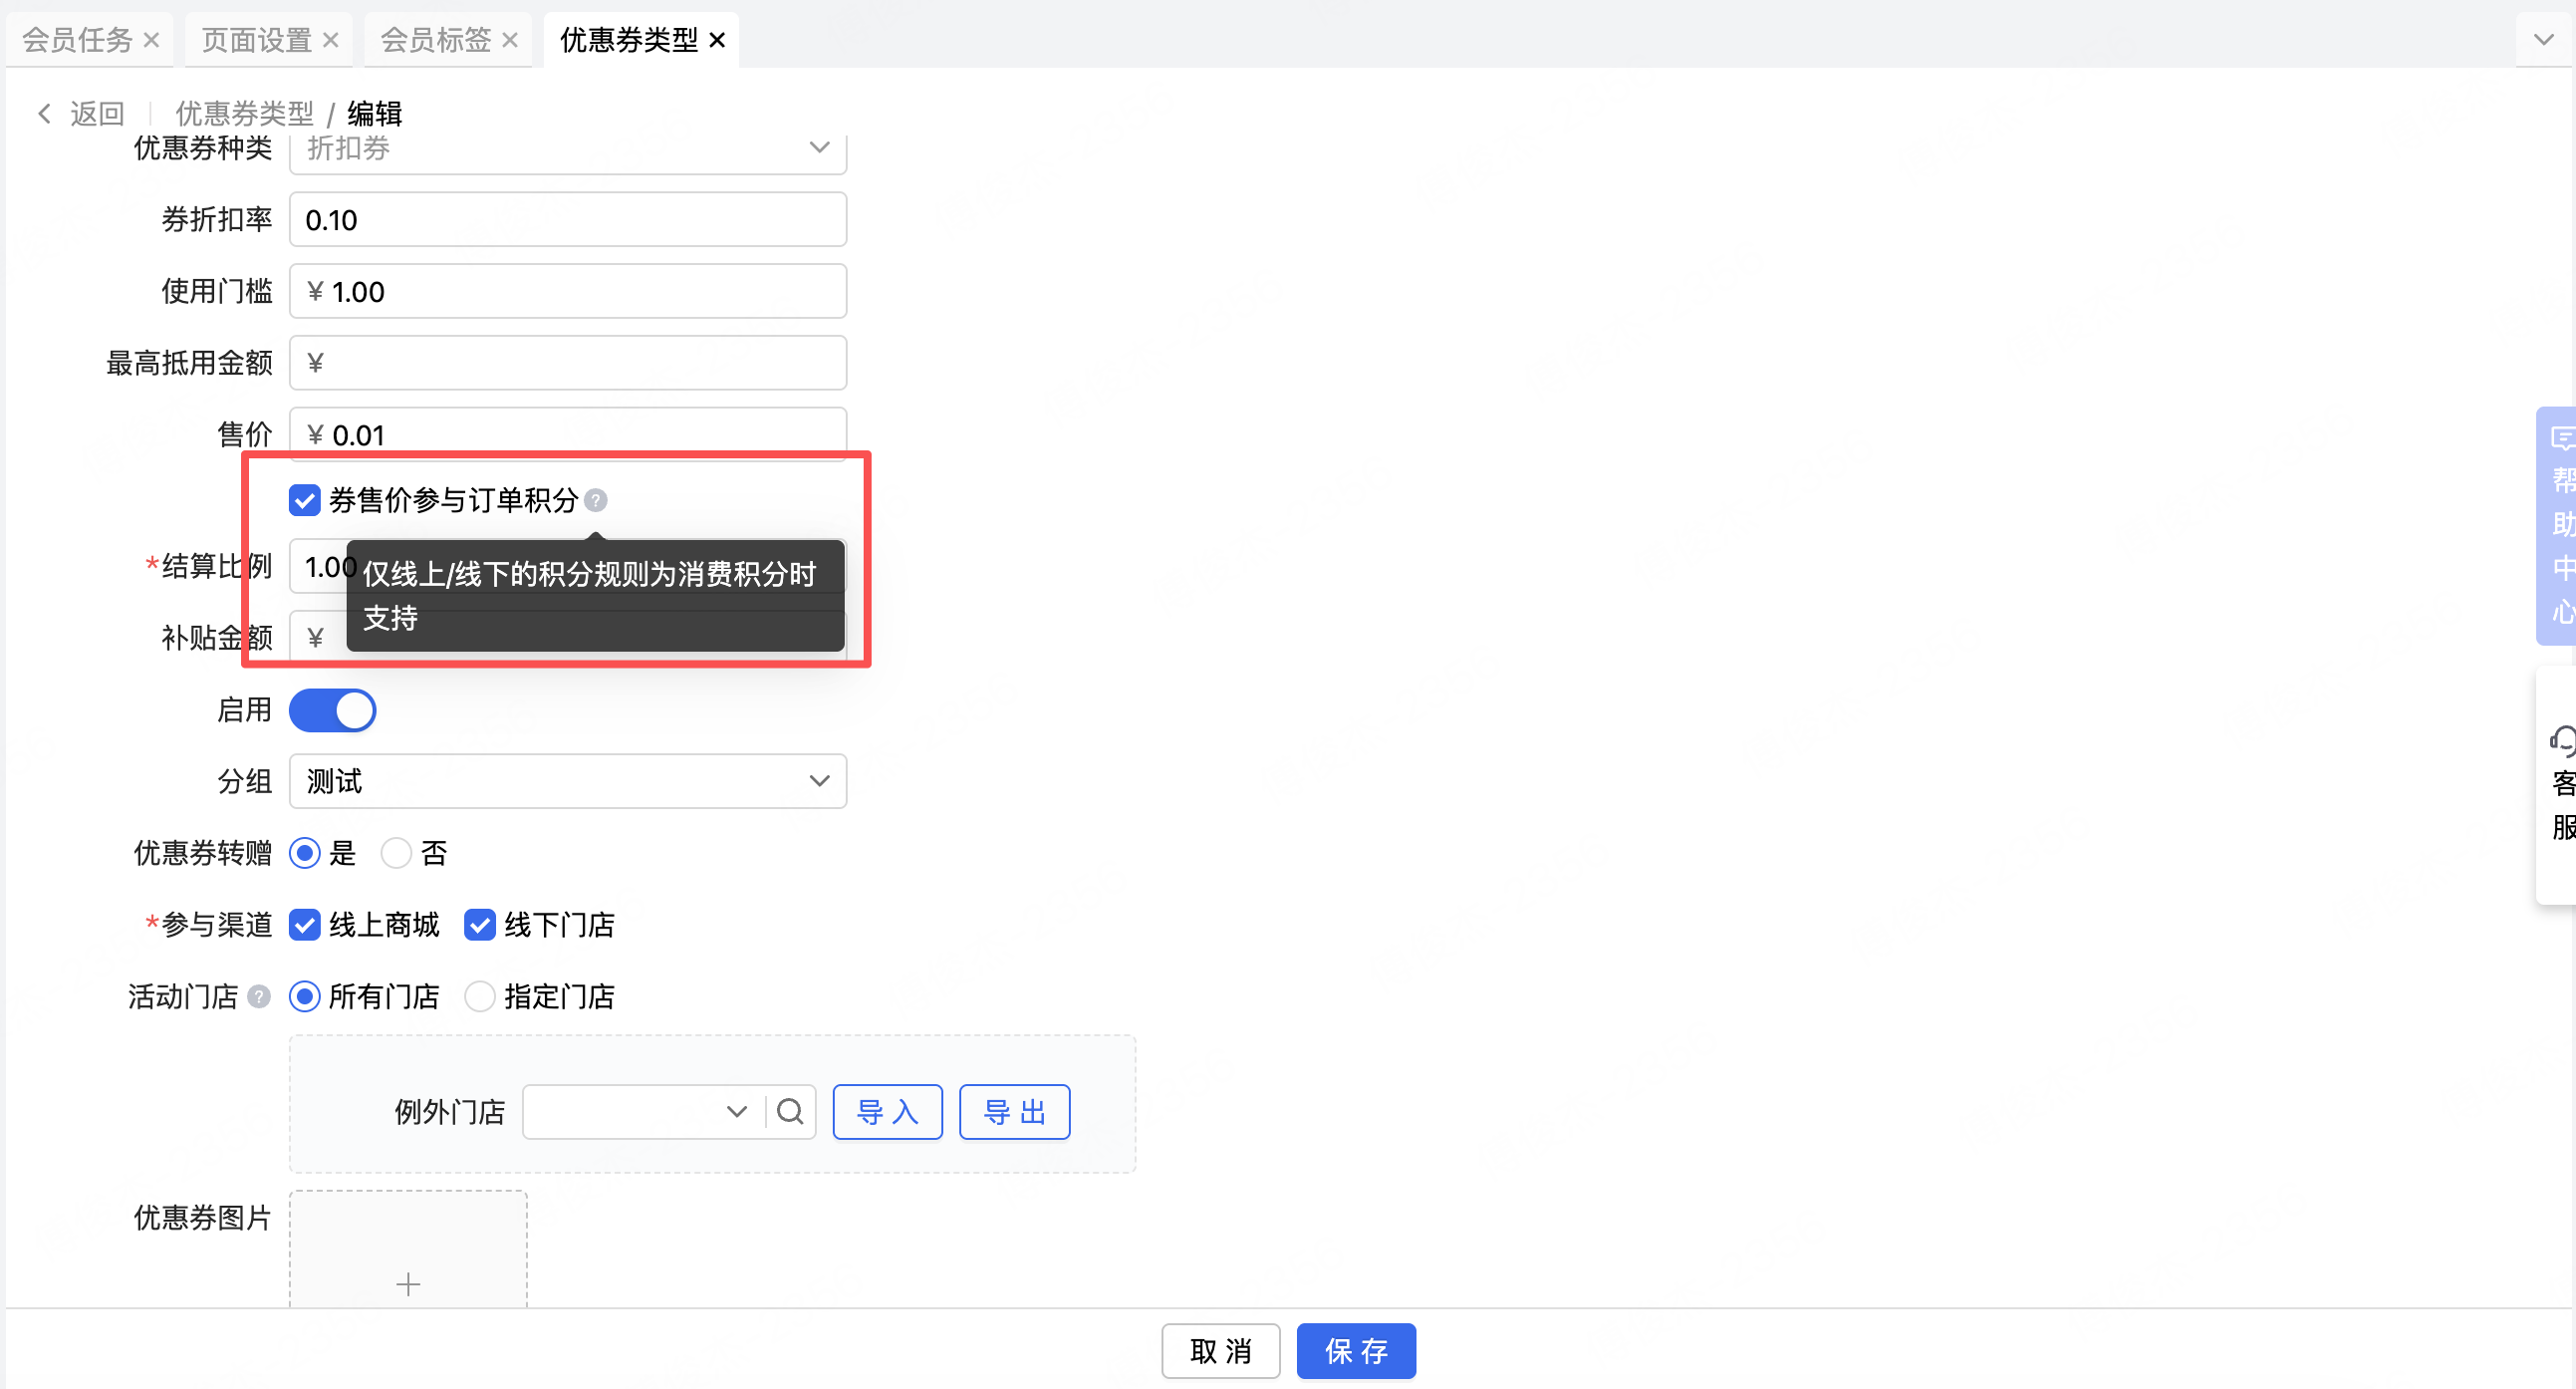The width and height of the screenshot is (2576, 1389).
Task: Expand the 分组 dropdown showing 测试
Action: [x=567, y=781]
